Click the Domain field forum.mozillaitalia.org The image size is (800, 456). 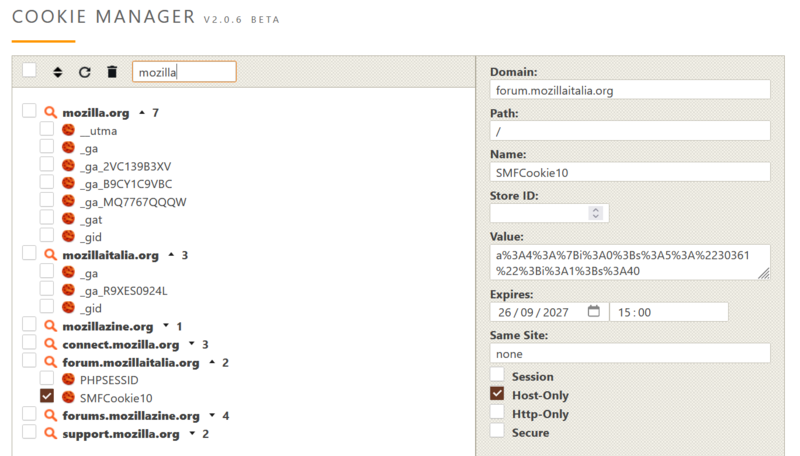pyautogui.click(x=630, y=90)
